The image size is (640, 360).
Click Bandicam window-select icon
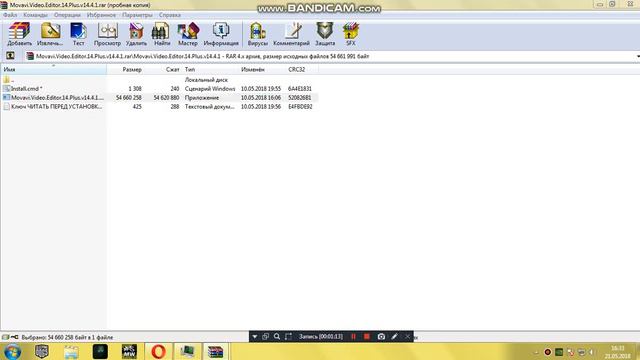pos(266,337)
